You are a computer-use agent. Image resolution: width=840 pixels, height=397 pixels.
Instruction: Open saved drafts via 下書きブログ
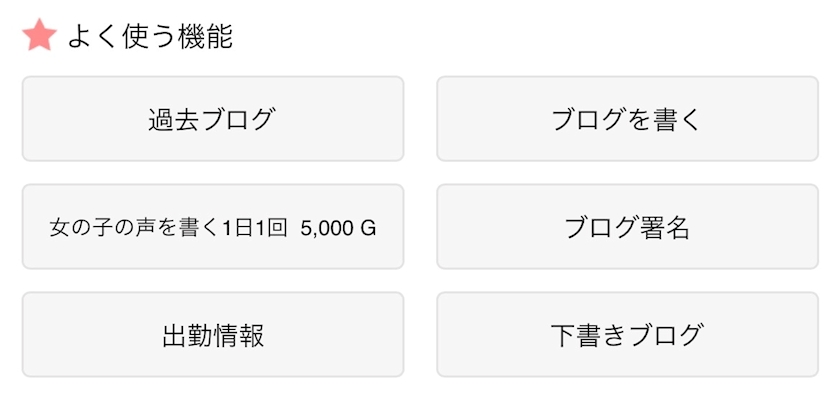tap(627, 334)
